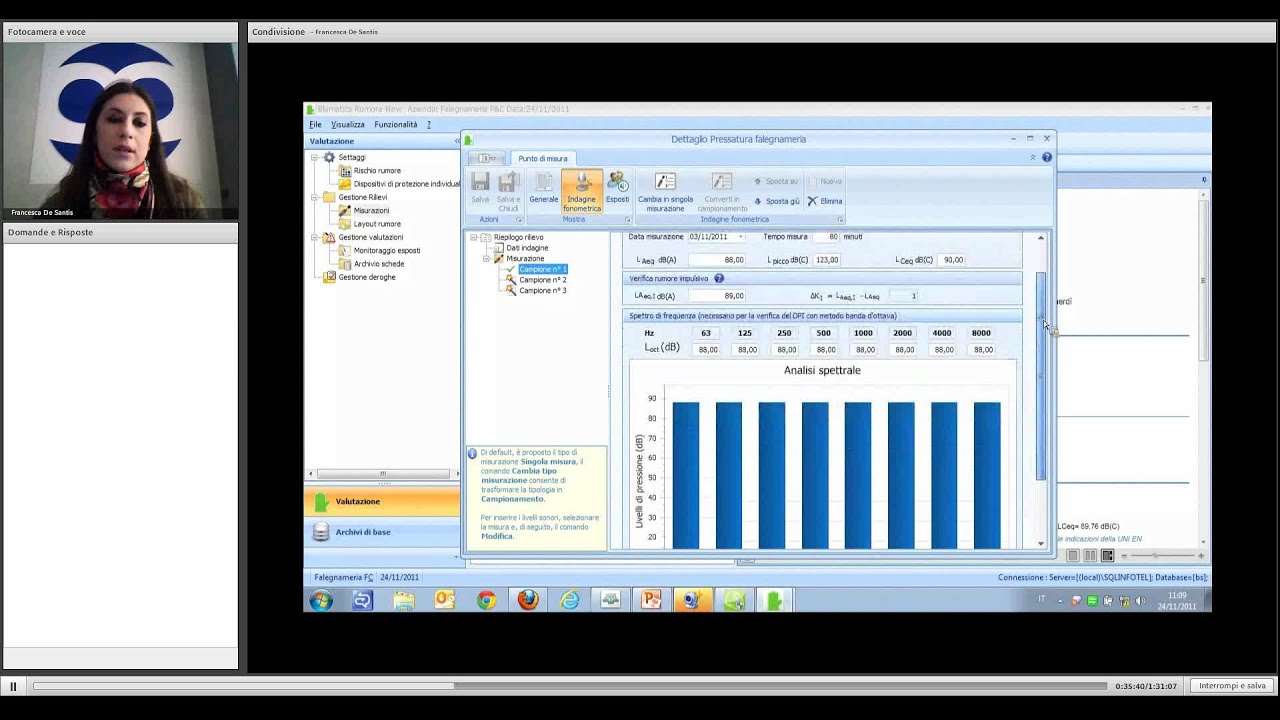
Task: Switch to the Punto di misura tab
Action: [543, 158]
